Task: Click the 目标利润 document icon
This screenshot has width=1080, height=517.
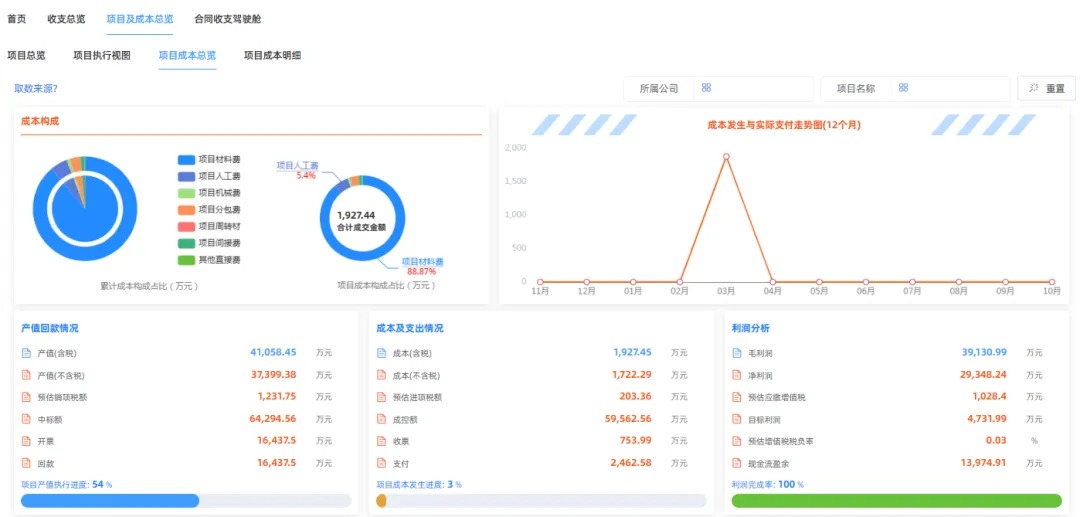Action: pos(737,419)
